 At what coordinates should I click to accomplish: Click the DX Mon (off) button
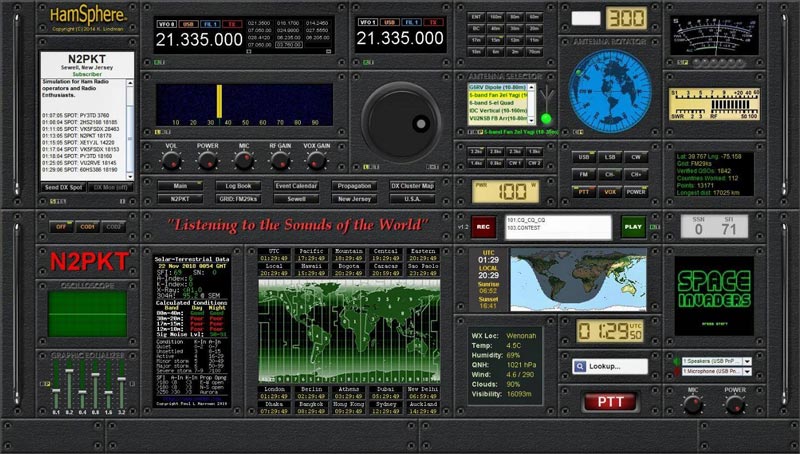(x=111, y=187)
